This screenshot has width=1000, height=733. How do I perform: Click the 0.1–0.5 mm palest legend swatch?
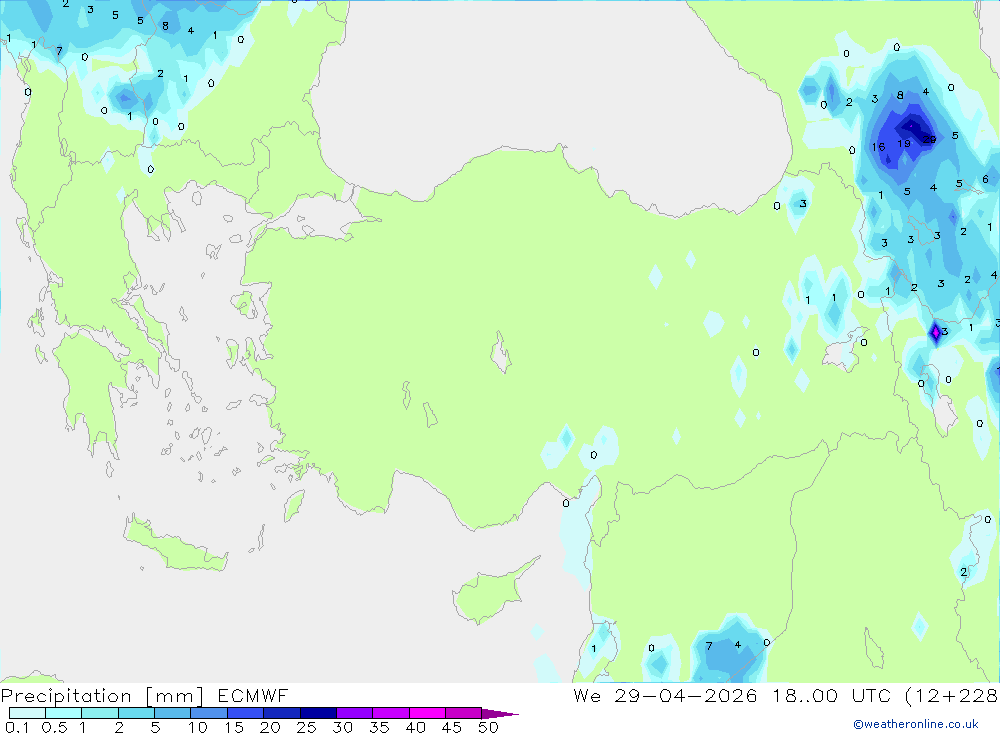(27, 713)
